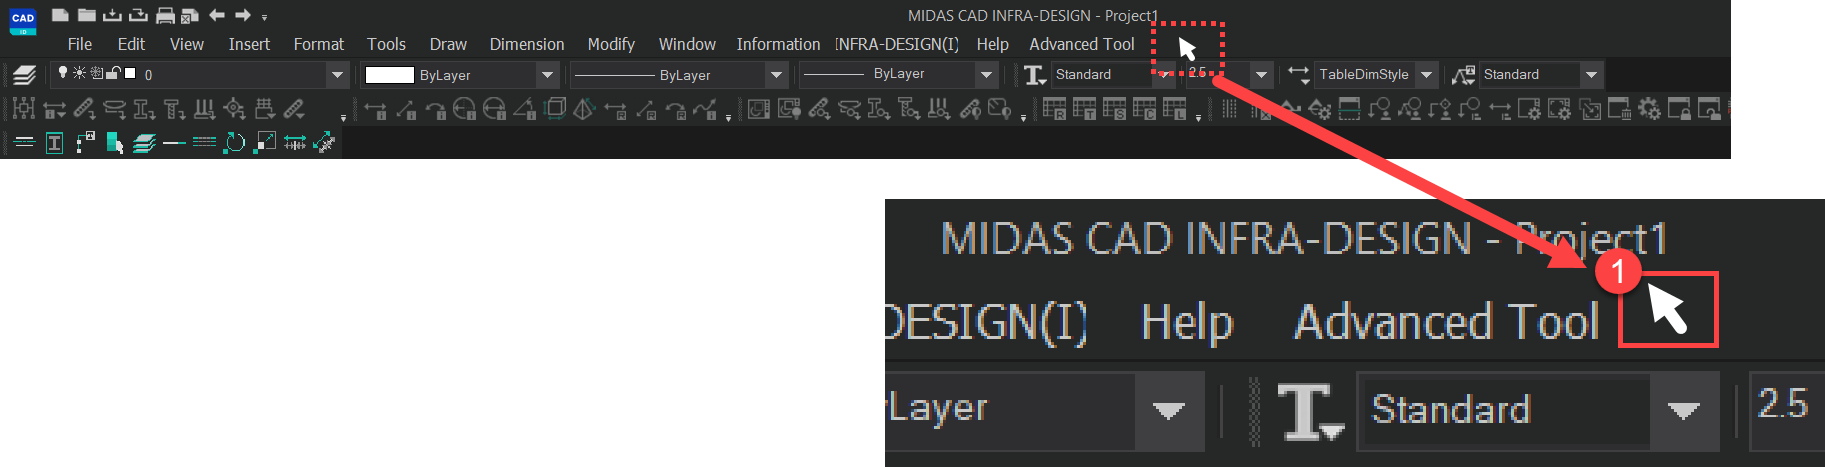Open the Tools menu

[x=386, y=44]
